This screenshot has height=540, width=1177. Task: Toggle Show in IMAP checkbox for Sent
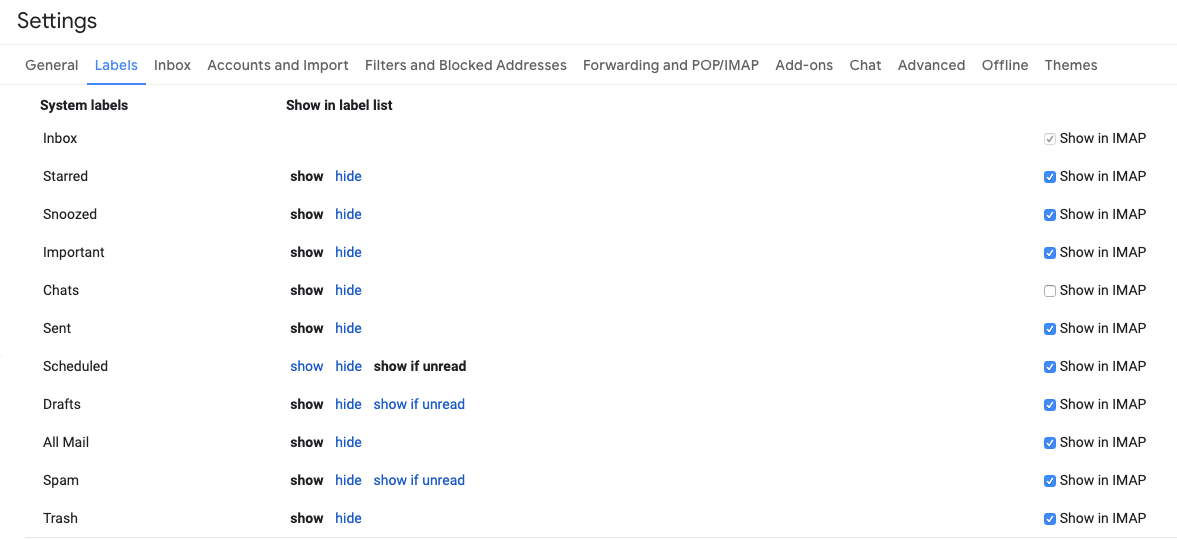click(x=1050, y=329)
